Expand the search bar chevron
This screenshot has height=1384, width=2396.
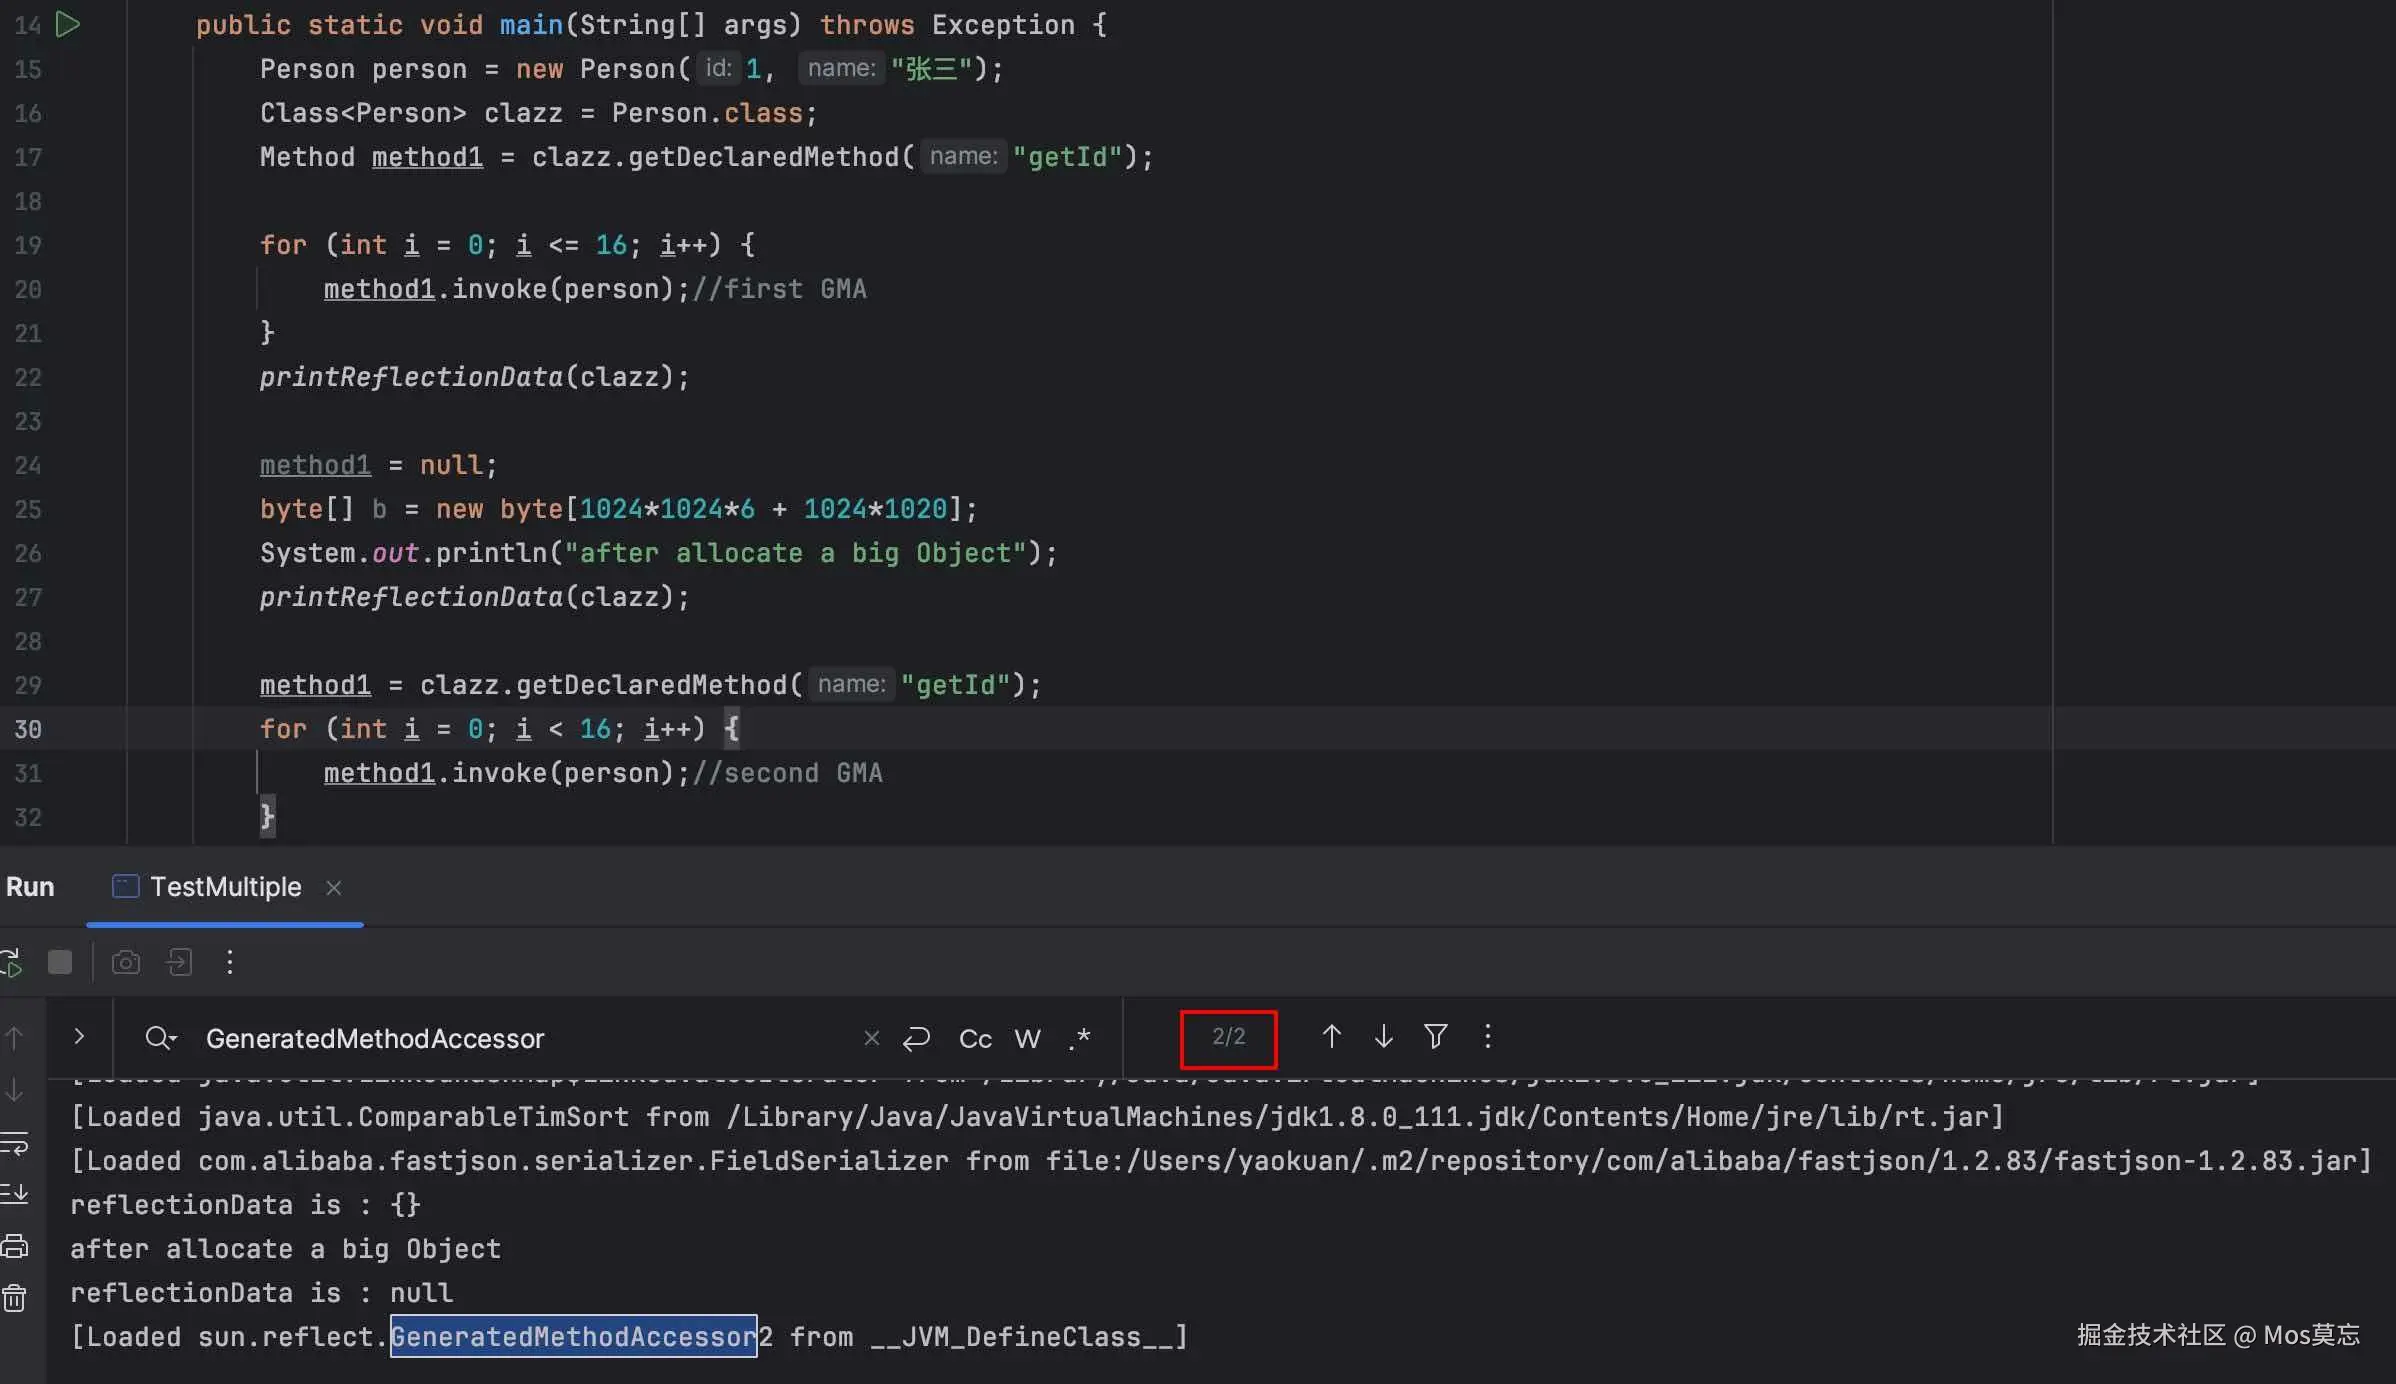pos(79,1037)
